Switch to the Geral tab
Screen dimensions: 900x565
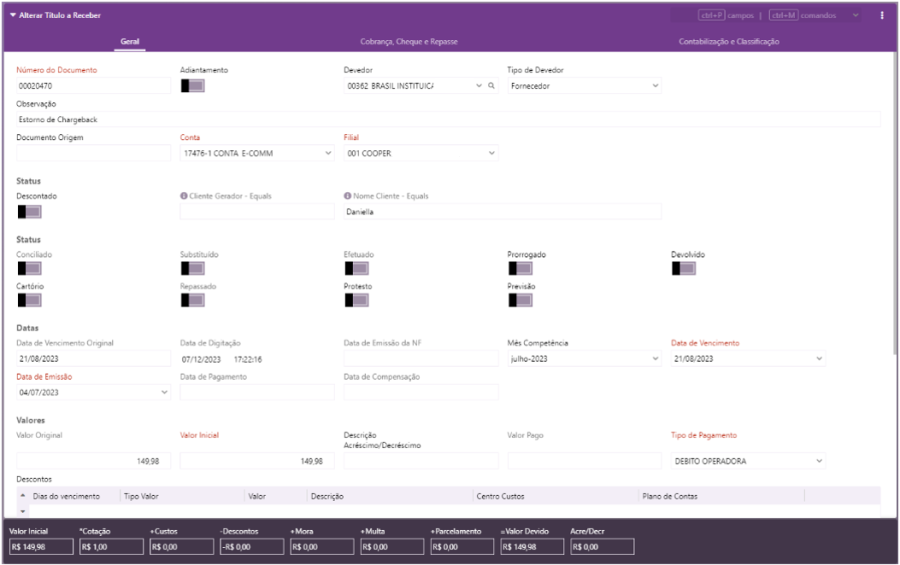[x=130, y=41]
